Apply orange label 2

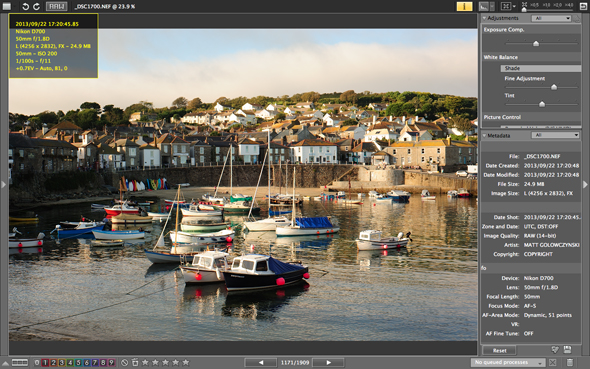pos(53,363)
